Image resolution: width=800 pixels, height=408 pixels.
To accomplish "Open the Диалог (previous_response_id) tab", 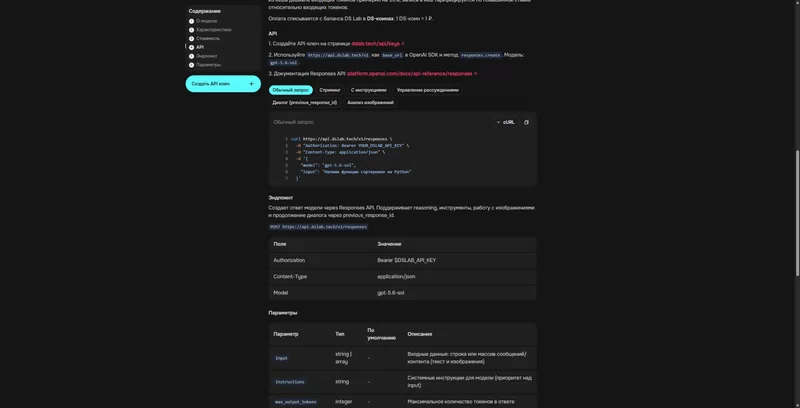I will (x=305, y=103).
